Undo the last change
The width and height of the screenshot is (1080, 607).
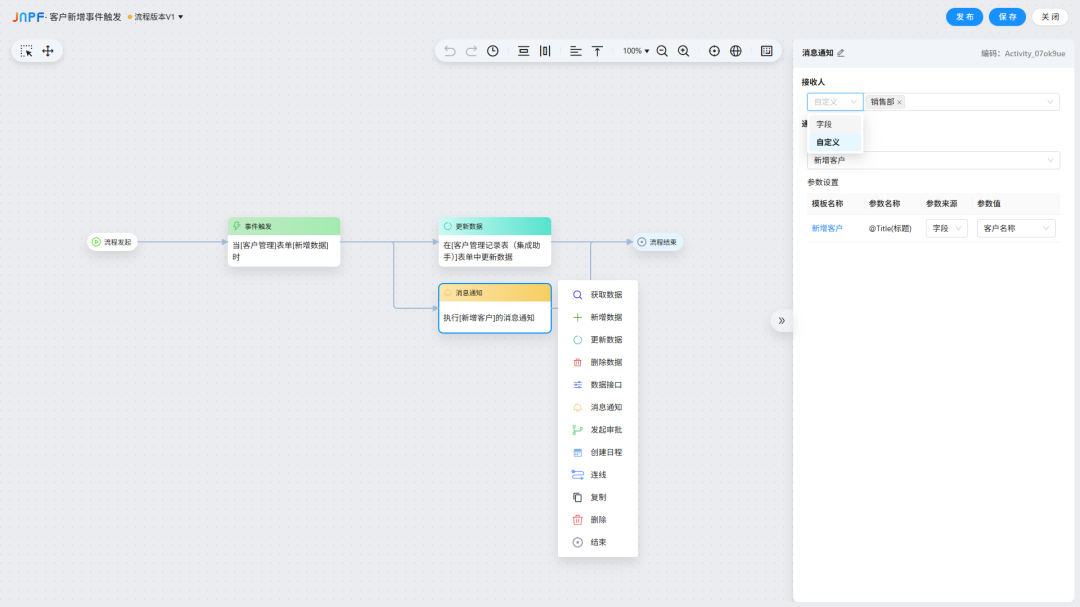(x=450, y=51)
